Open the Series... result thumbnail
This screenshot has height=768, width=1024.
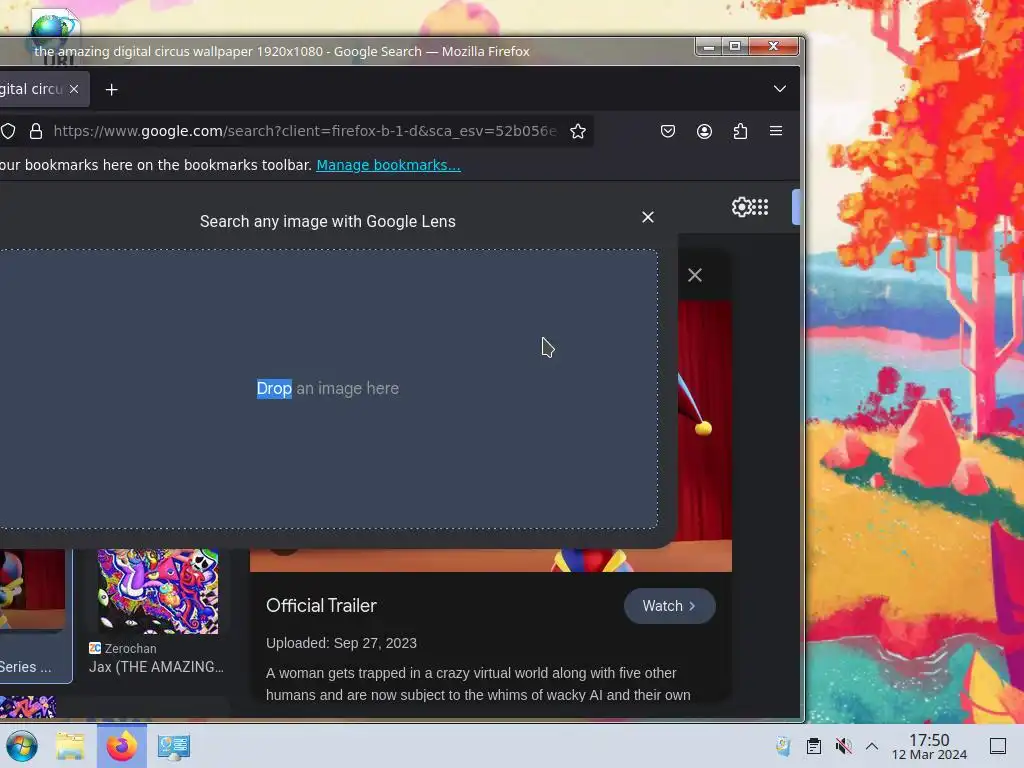[x=33, y=589]
